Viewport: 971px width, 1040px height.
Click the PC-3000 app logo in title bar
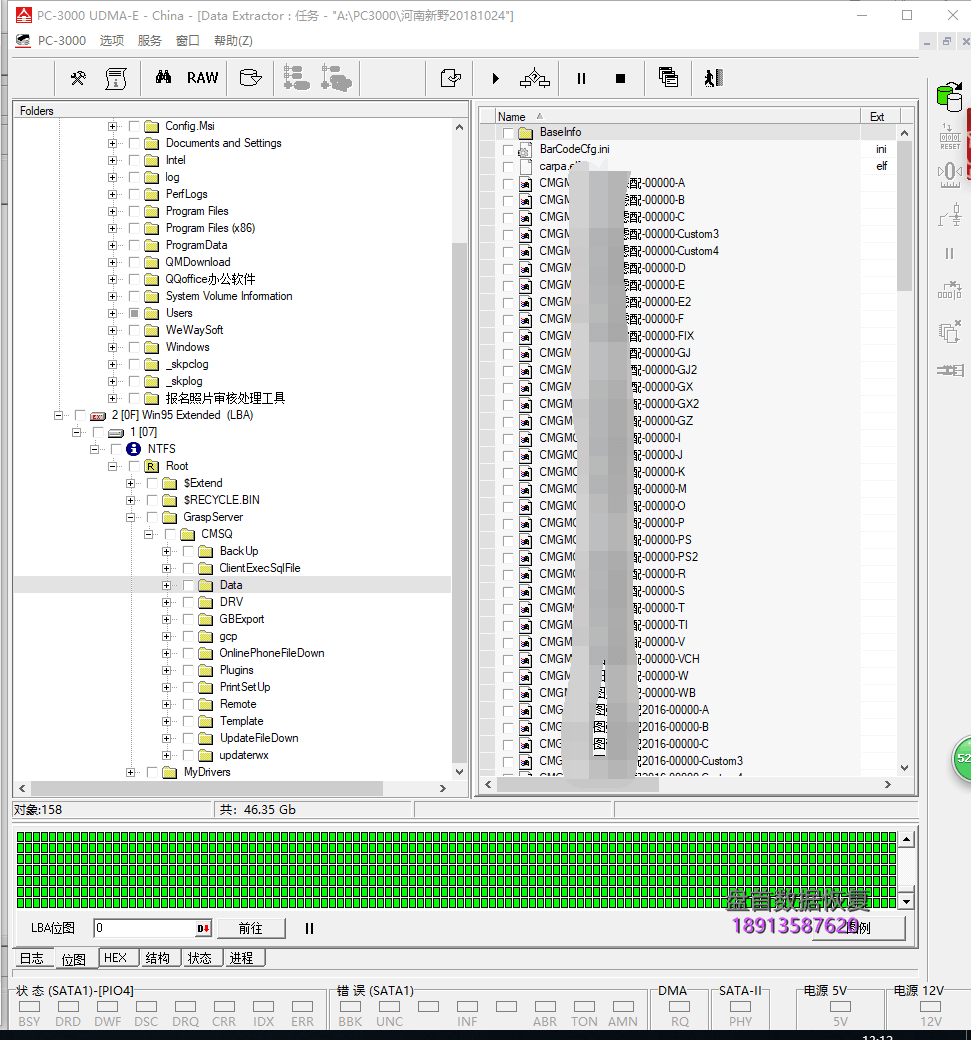24,15
